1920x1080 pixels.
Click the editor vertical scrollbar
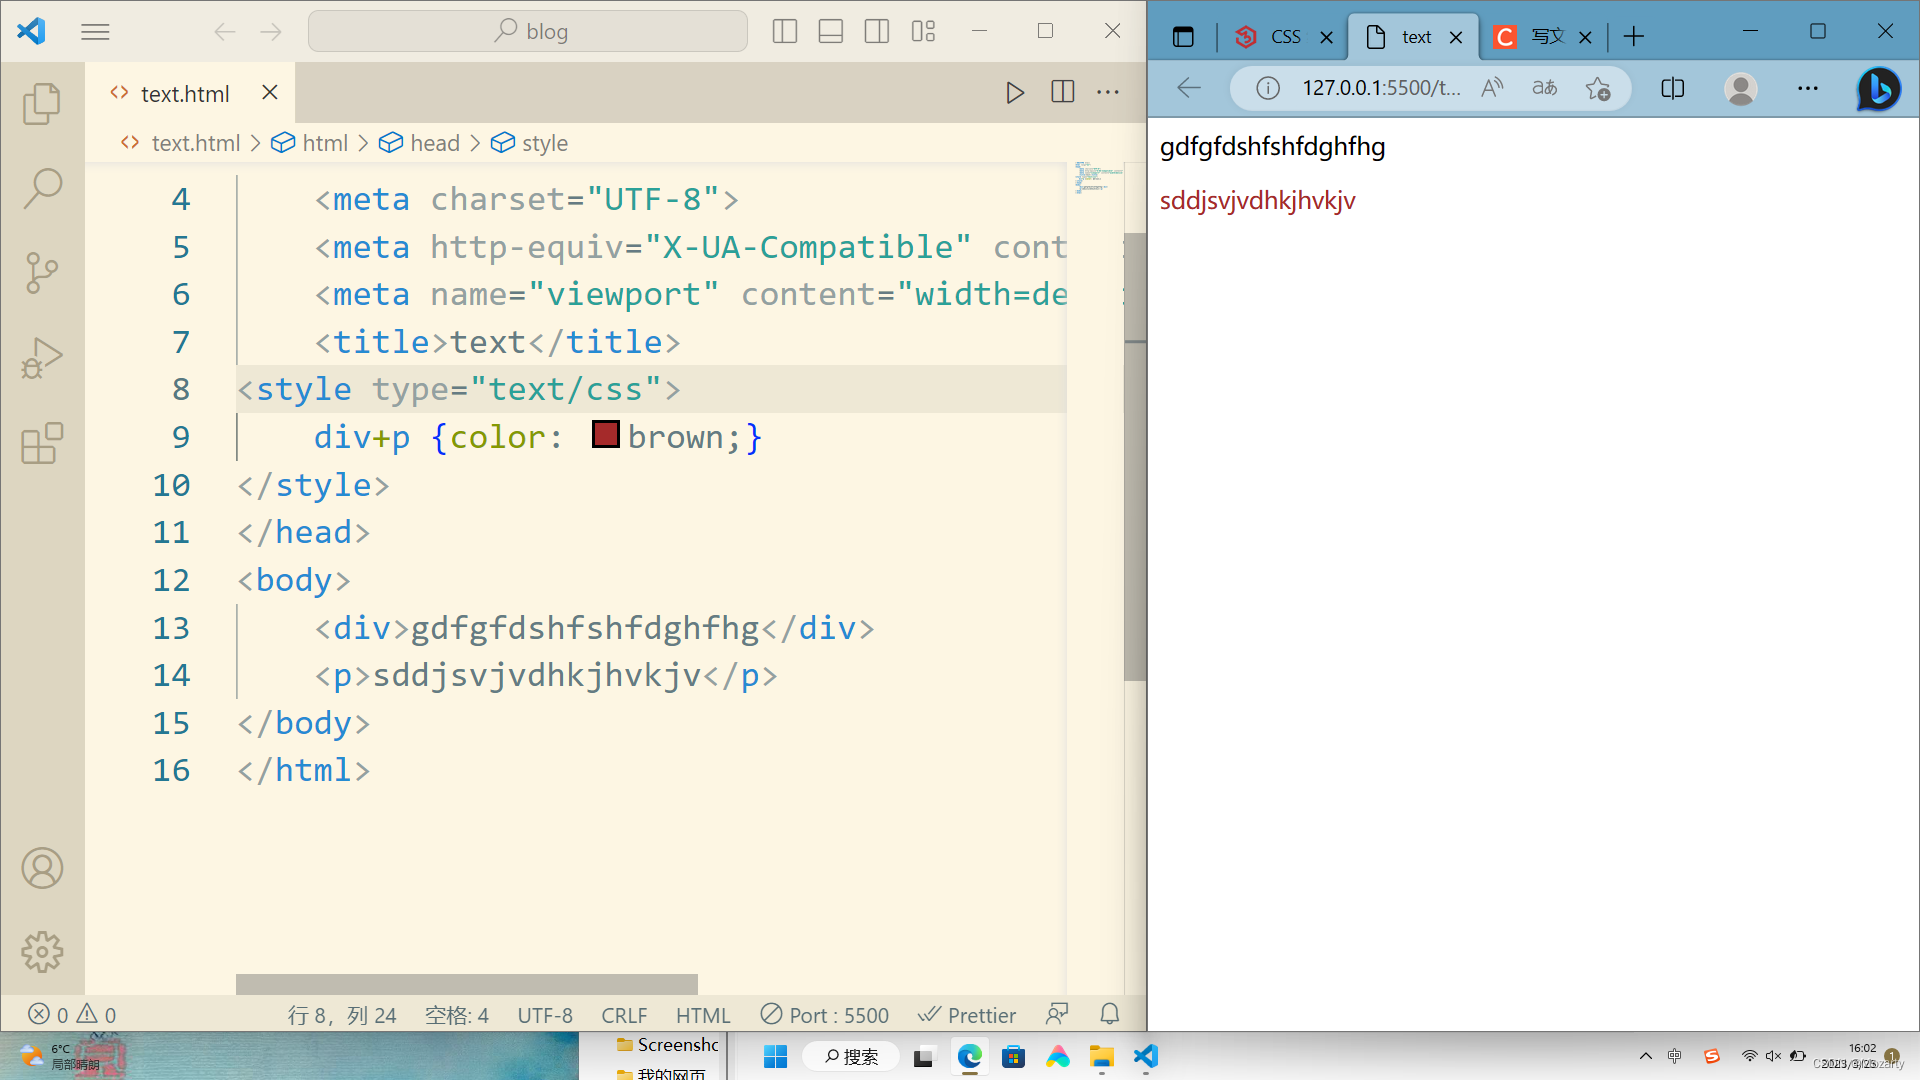coord(1135,457)
